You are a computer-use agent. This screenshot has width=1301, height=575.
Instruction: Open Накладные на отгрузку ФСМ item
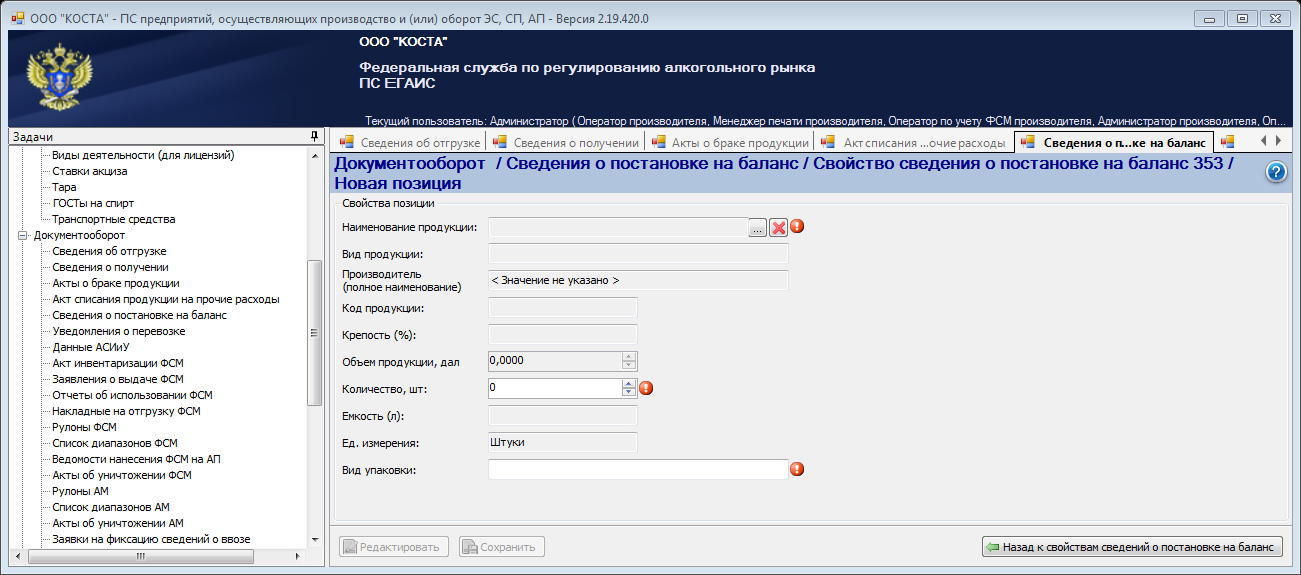tap(126, 411)
